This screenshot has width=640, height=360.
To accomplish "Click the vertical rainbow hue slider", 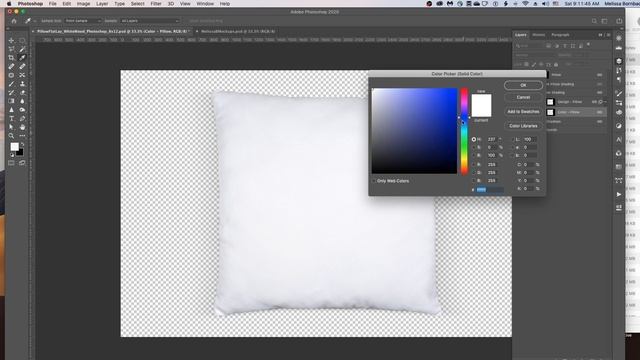I will pos(464,131).
